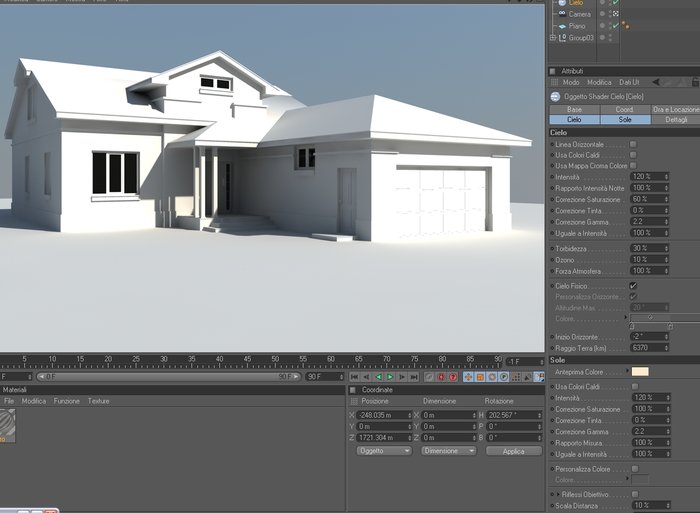The image size is (700, 513).
Task: Click frame 50 on the timeline ruler
Action: coord(275,361)
